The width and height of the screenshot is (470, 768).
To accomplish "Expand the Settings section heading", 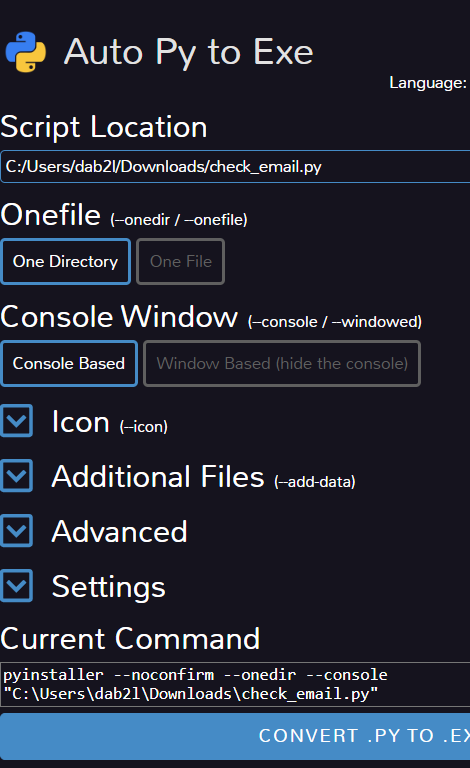I will 109,587.
